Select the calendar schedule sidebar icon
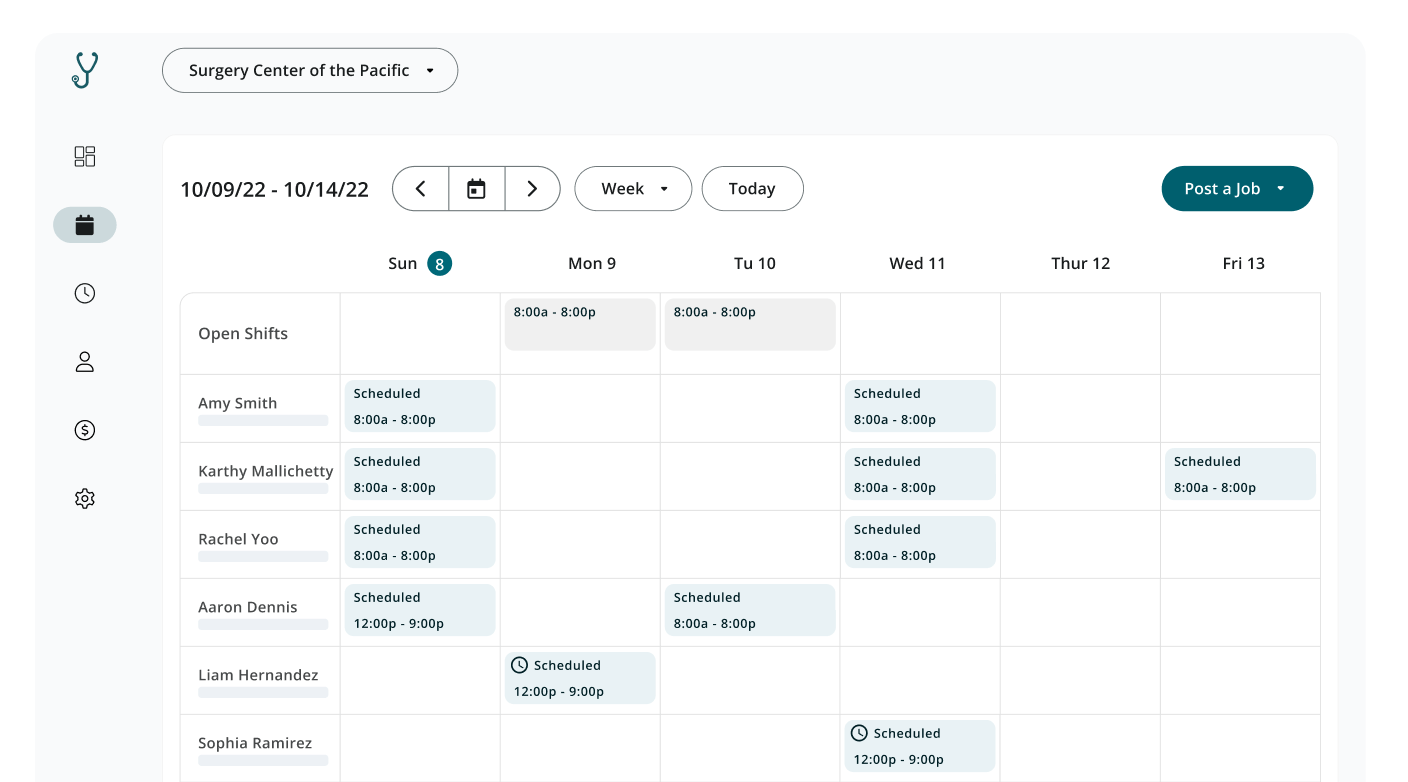The image size is (1408, 782). (x=85, y=225)
